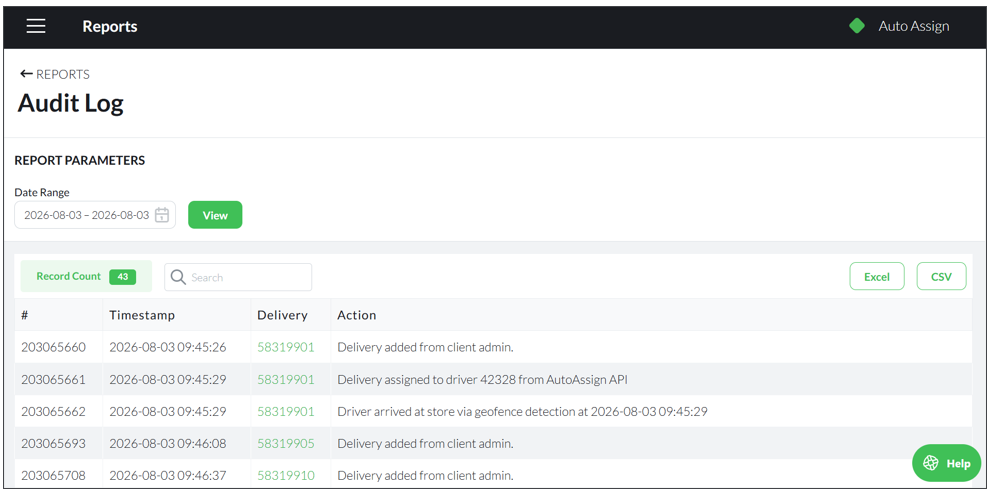991x493 pixels.
Task: Select record number 203065708
Action: pos(53,475)
